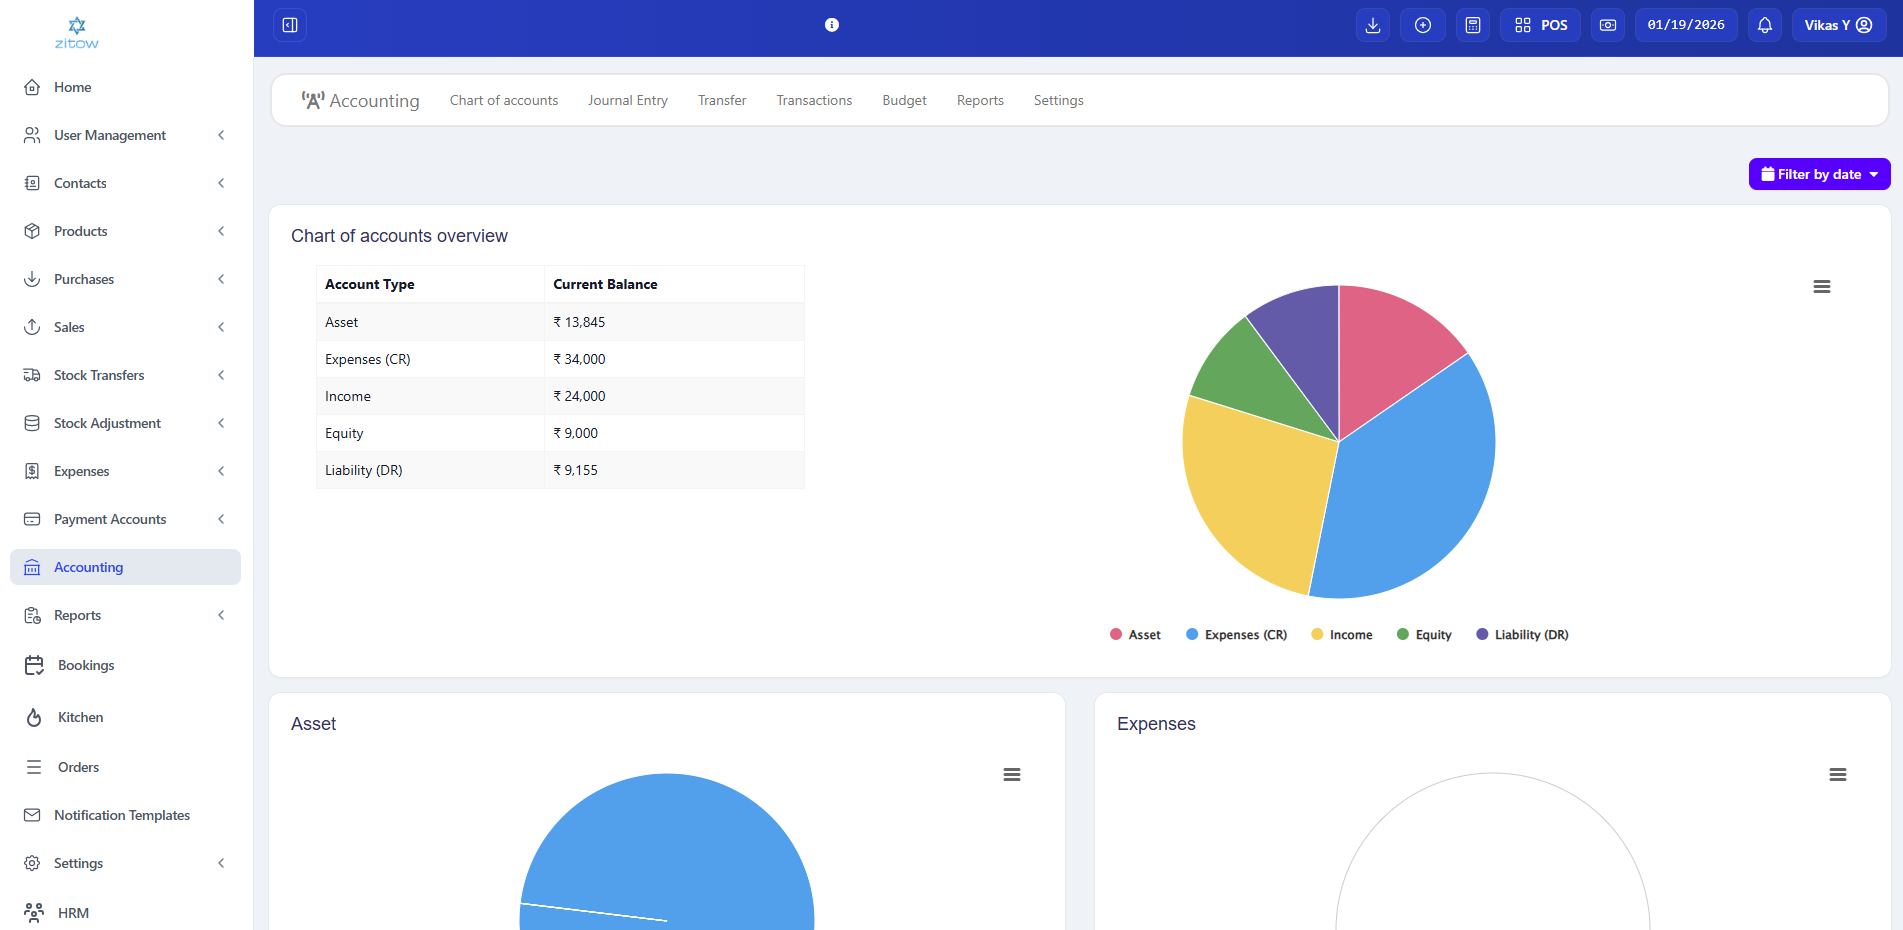Open the chart menu on the accounts pie chart

click(x=1822, y=286)
